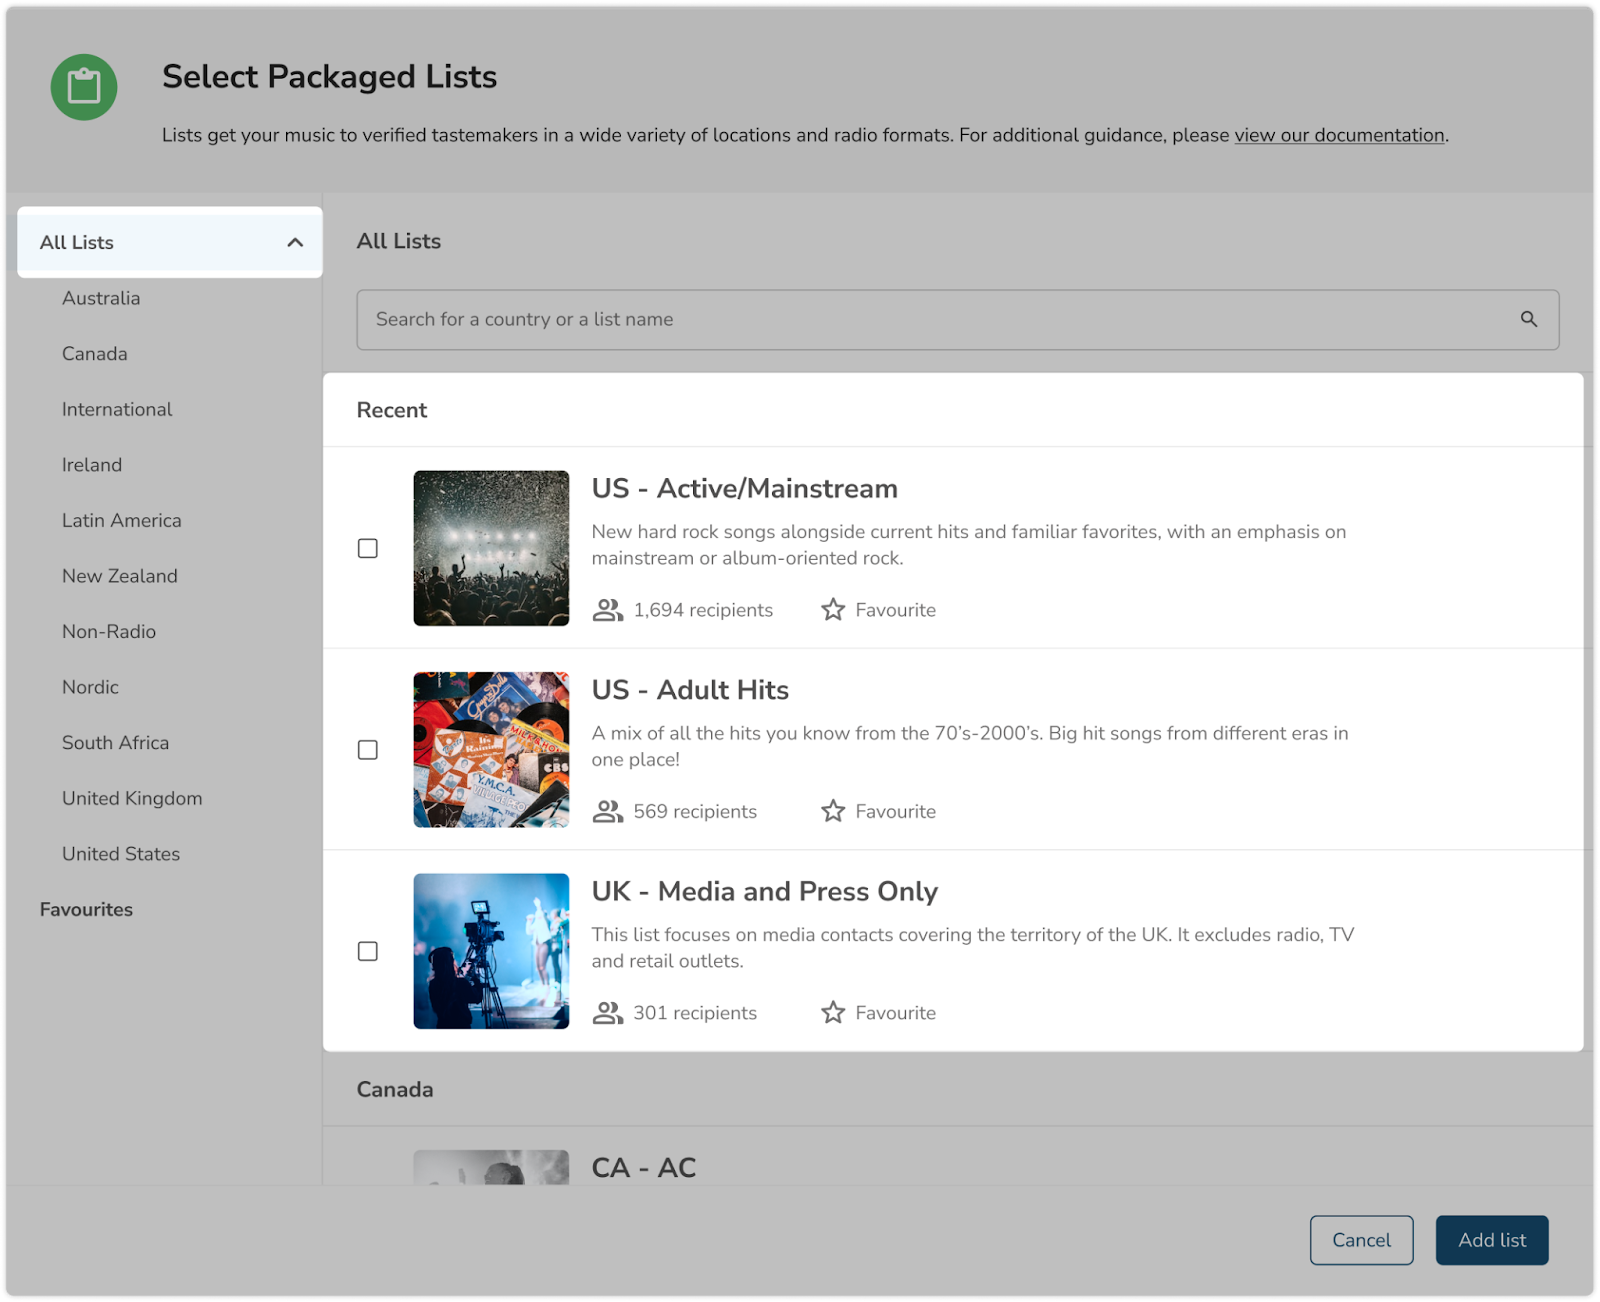Collapse the All Lists chevron

(x=295, y=242)
